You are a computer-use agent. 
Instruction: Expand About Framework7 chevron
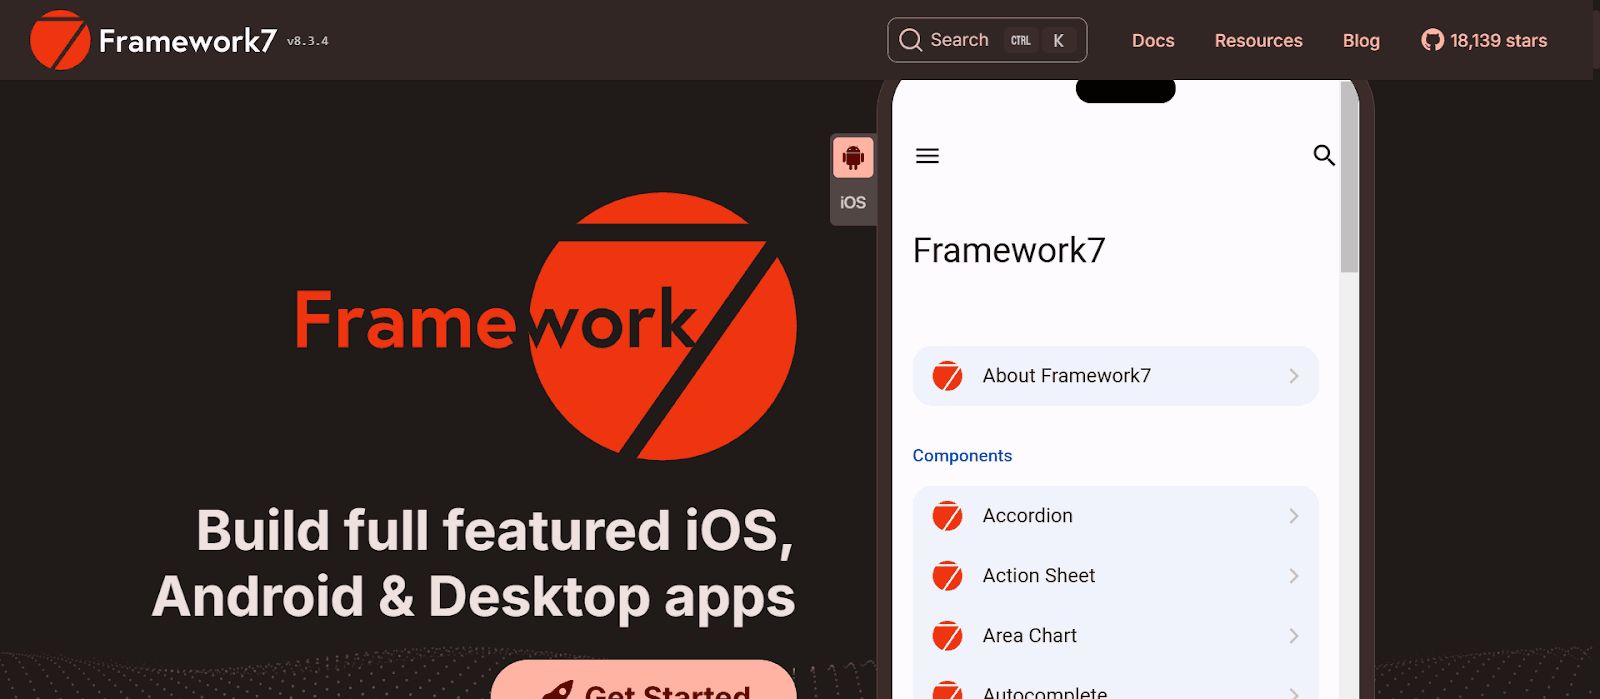[1294, 376]
